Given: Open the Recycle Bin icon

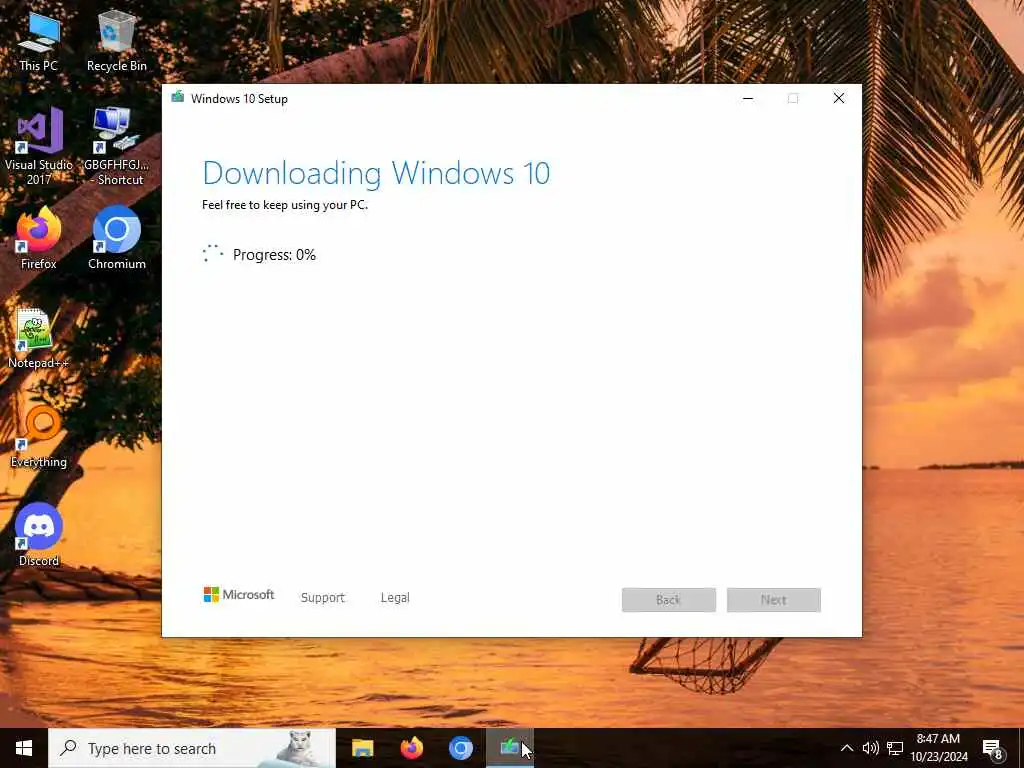Looking at the screenshot, I should (x=116, y=40).
